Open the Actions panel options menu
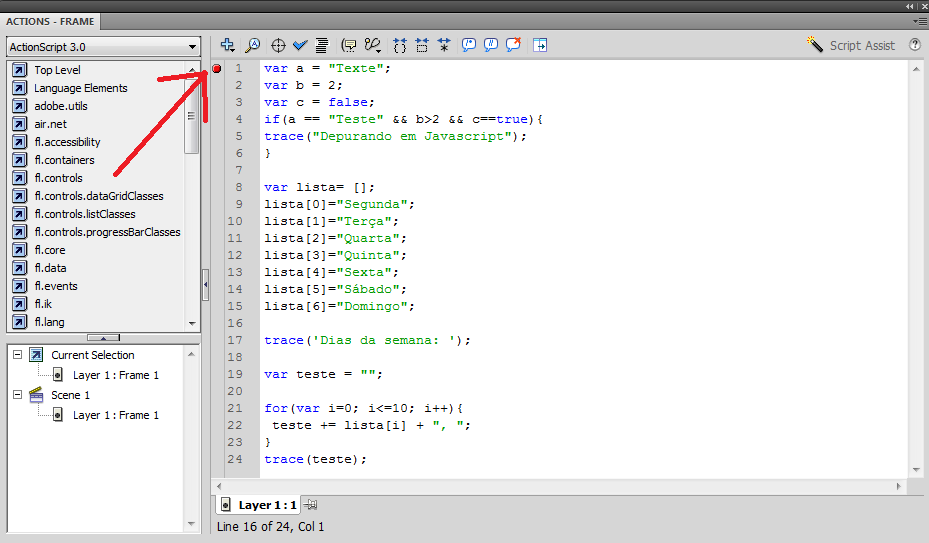929x543 pixels. coord(918,21)
